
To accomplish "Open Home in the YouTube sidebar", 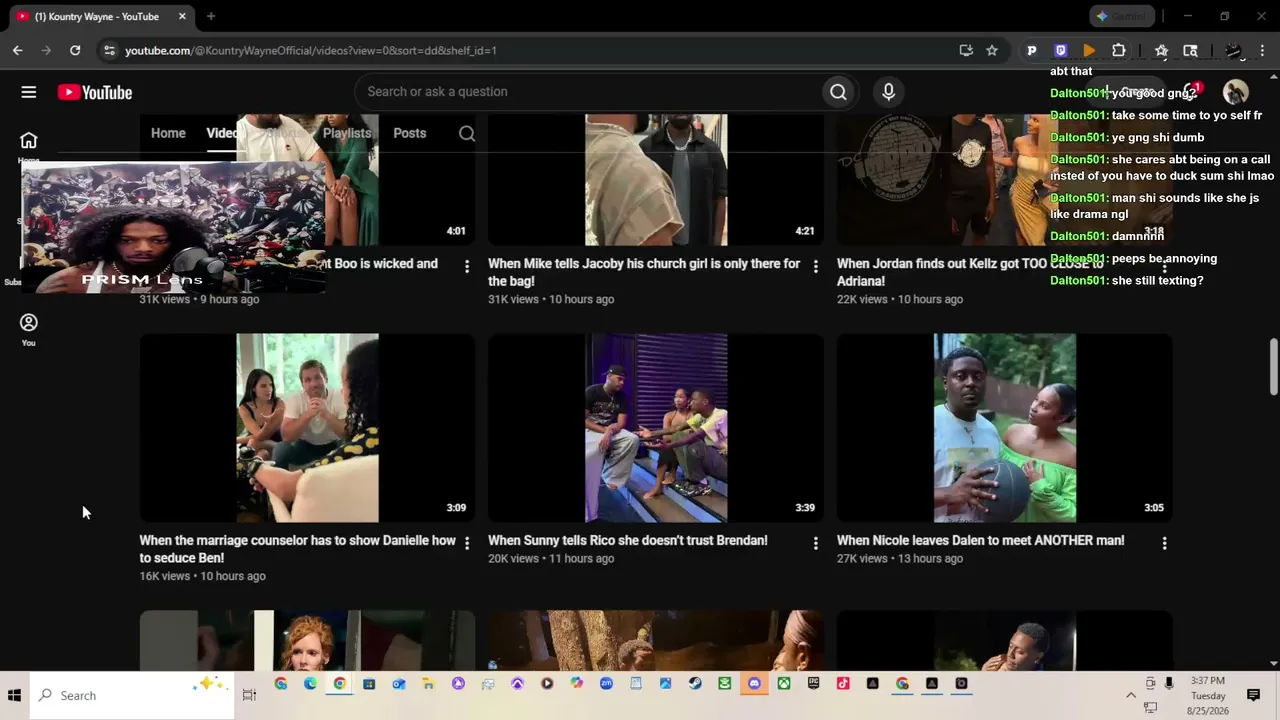I will point(29,145).
